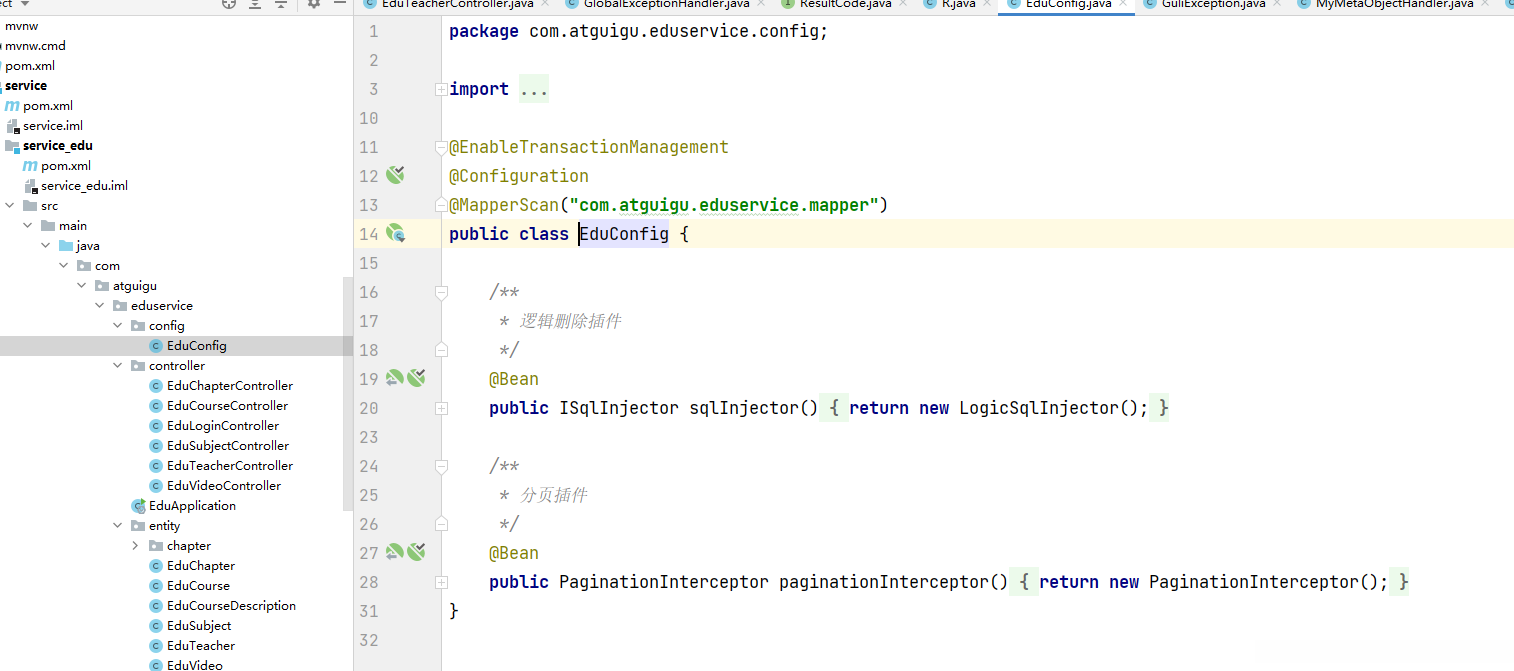Image resolution: width=1514 pixels, height=671 pixels.
Task: Collapse the eduservice package in project tree
Action: click(100, 306)
